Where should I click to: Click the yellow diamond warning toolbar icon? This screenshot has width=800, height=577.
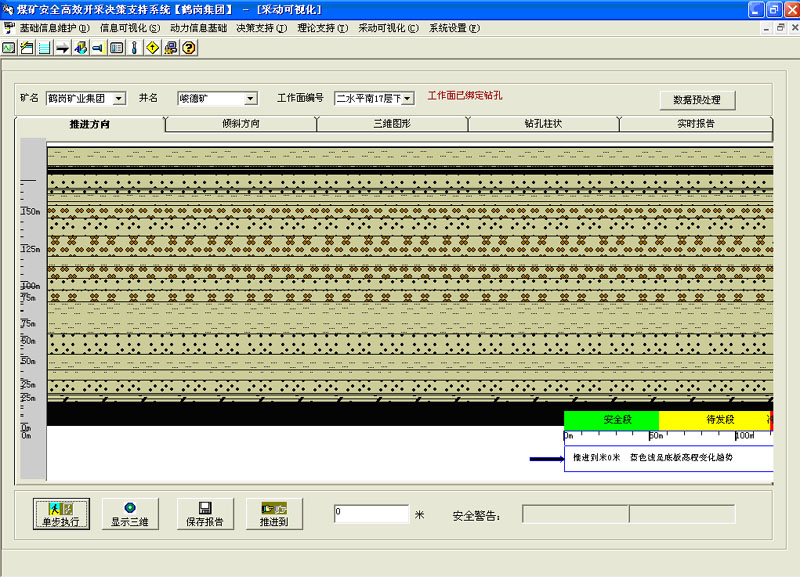[152, 47]
